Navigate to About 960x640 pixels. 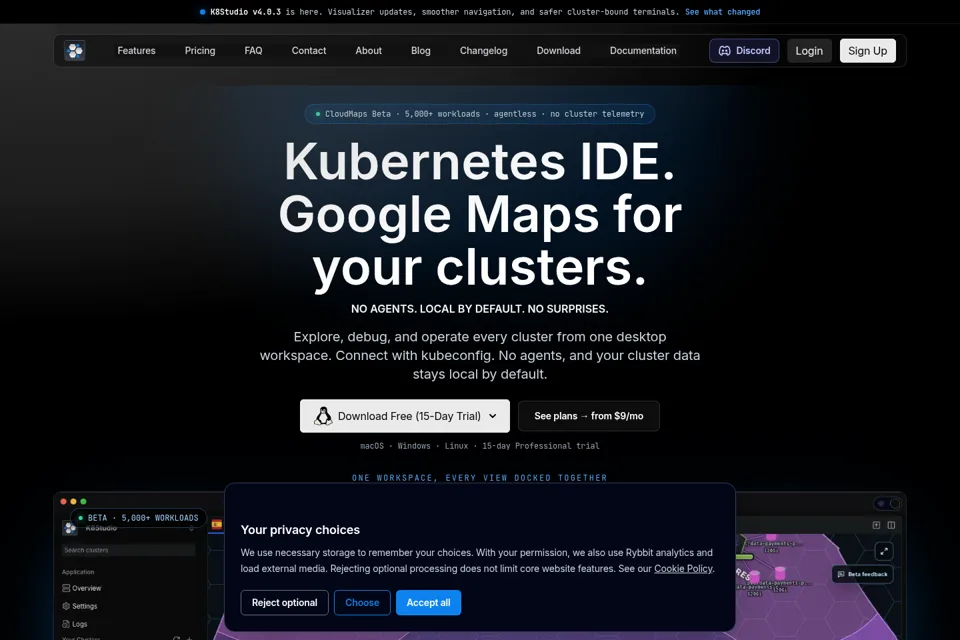click(x=369, y=51)
